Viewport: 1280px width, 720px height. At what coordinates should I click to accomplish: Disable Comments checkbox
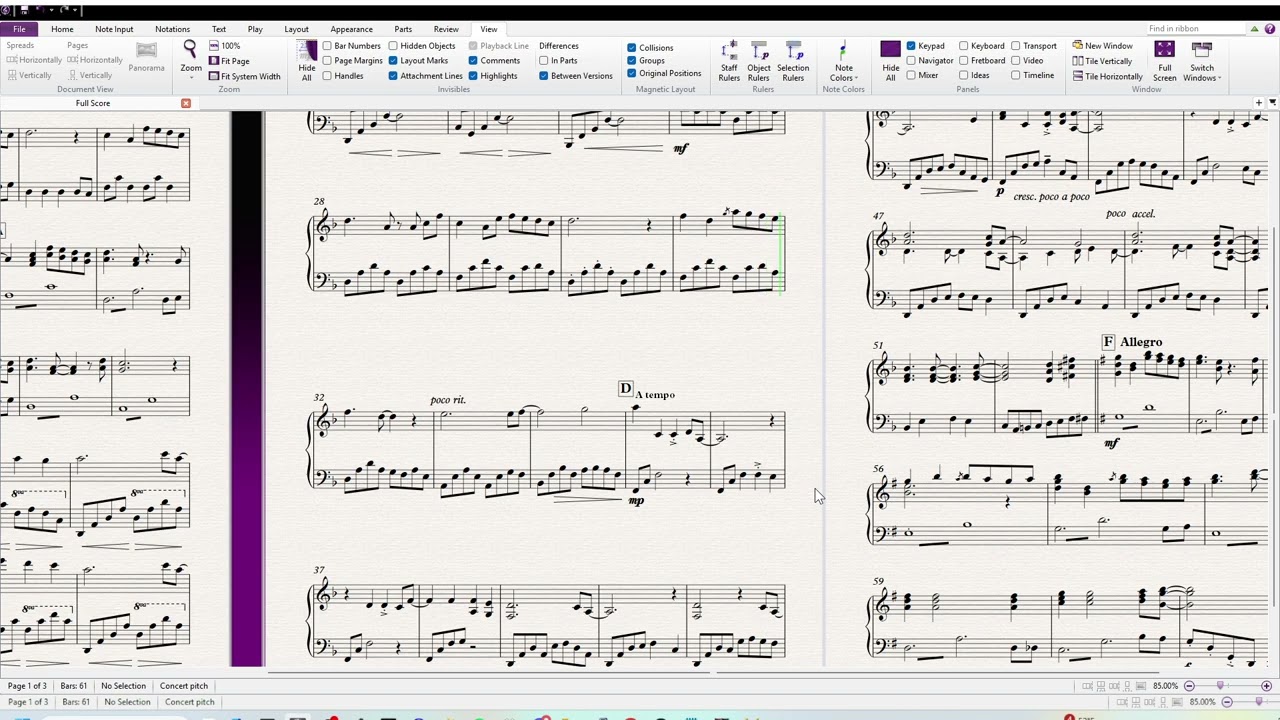tap(473, 61)
